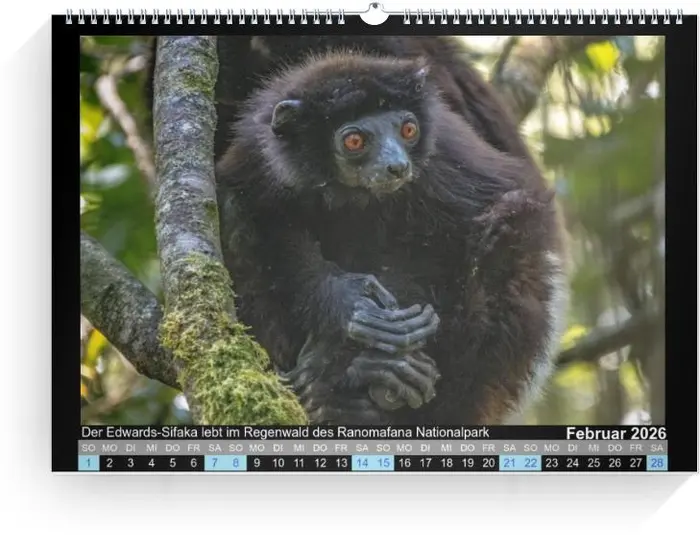Select Saturday 21 in the date strip

click(x=509, y=462)
